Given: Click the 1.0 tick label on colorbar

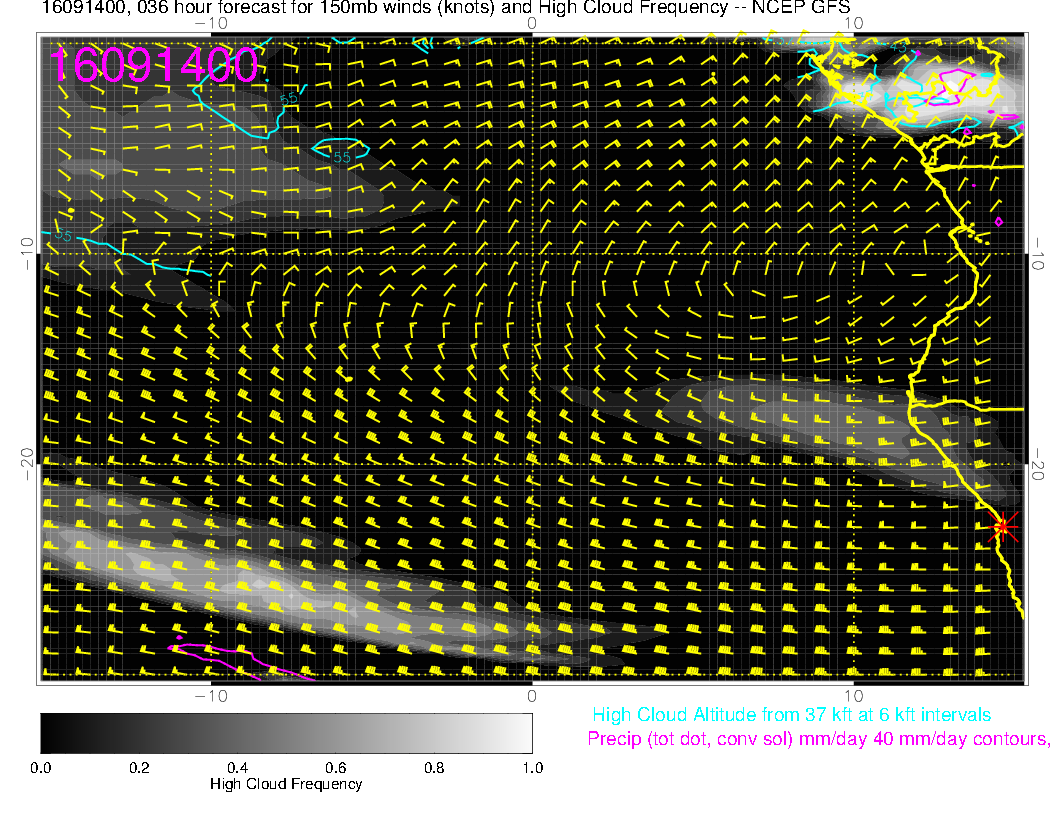Looking at the screenshot, I should (x=532, y=768).
